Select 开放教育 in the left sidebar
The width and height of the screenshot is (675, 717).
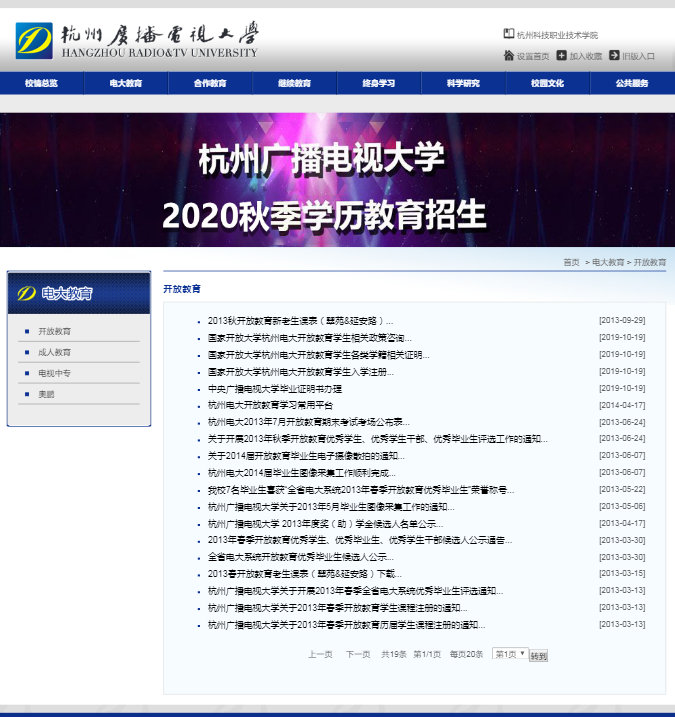54,331
